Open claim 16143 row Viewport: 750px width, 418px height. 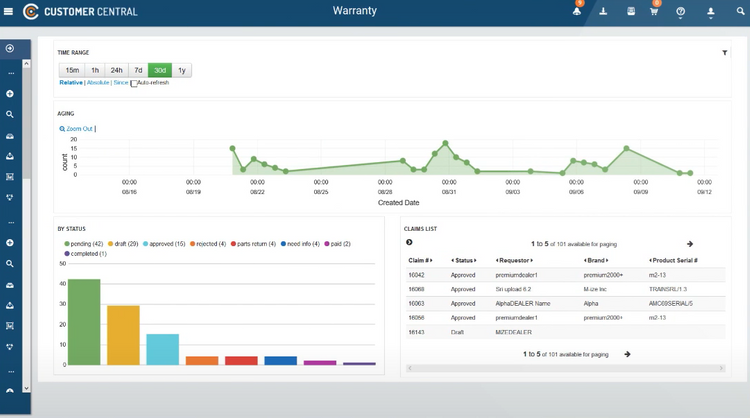pos(565,332)
